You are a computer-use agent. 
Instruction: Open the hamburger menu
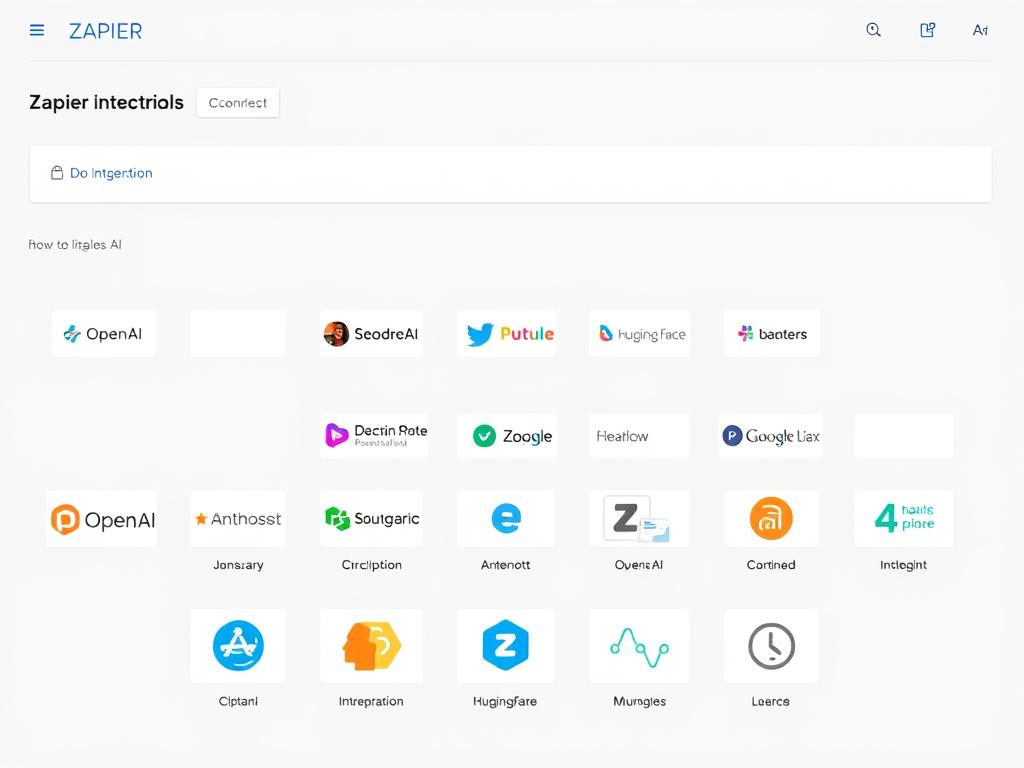37,30
